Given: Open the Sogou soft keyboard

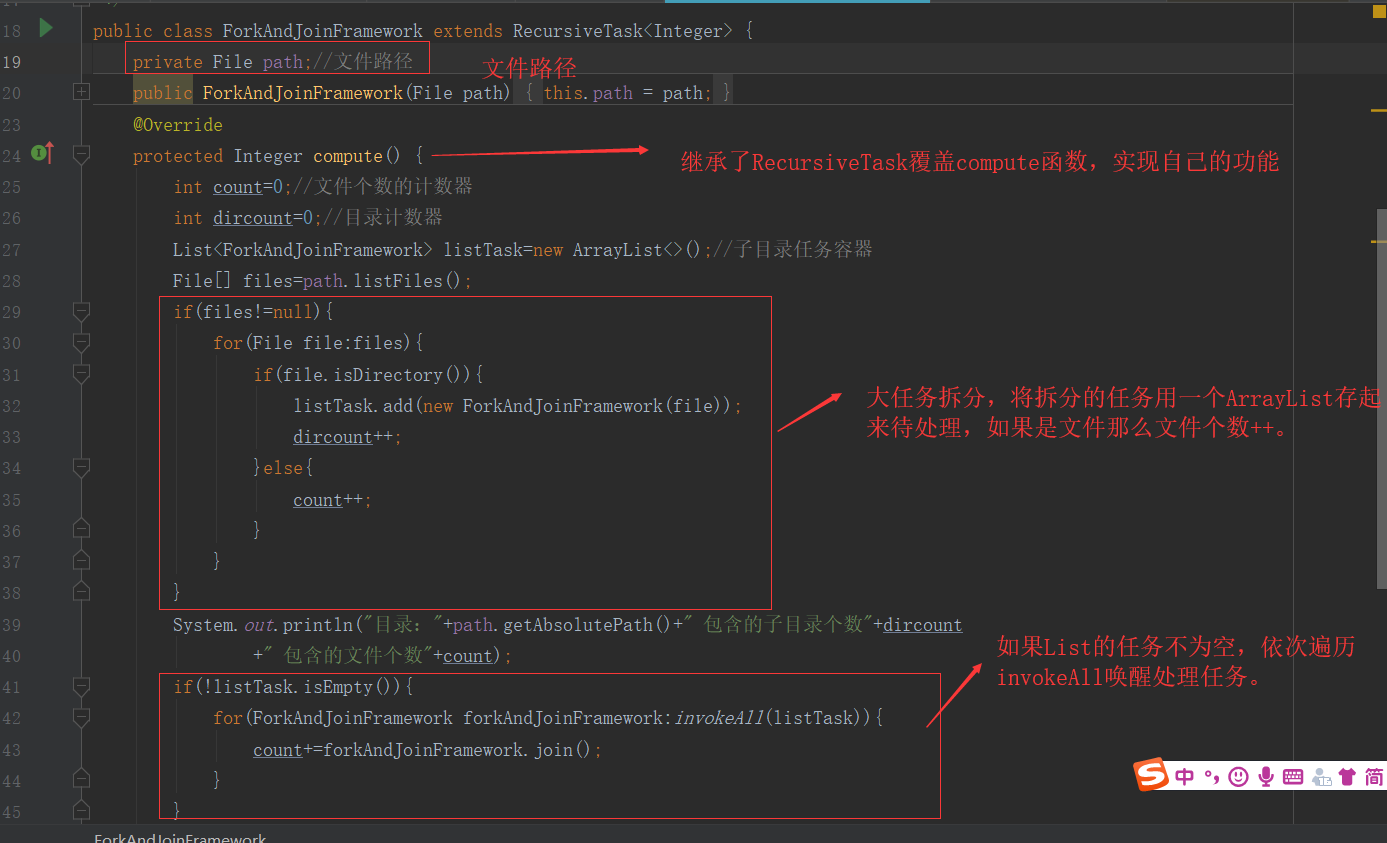Looking at the screenshot, I should [1292, 776].
